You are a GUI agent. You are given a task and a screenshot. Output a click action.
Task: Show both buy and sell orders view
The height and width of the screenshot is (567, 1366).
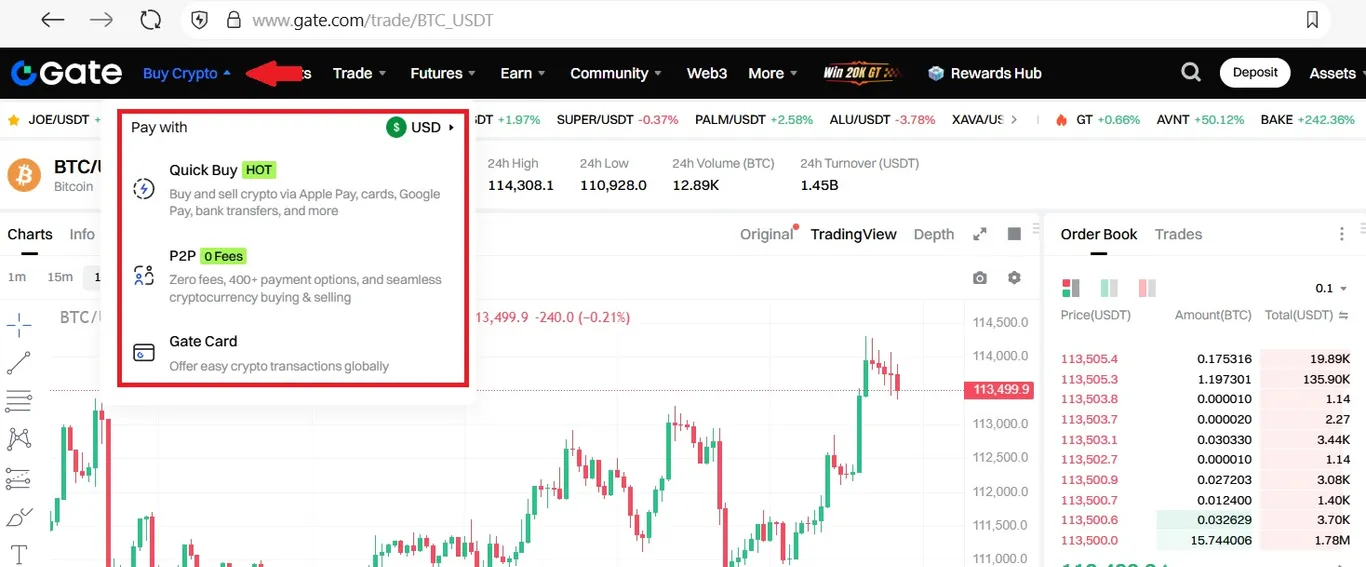[x=1071, y=288]
